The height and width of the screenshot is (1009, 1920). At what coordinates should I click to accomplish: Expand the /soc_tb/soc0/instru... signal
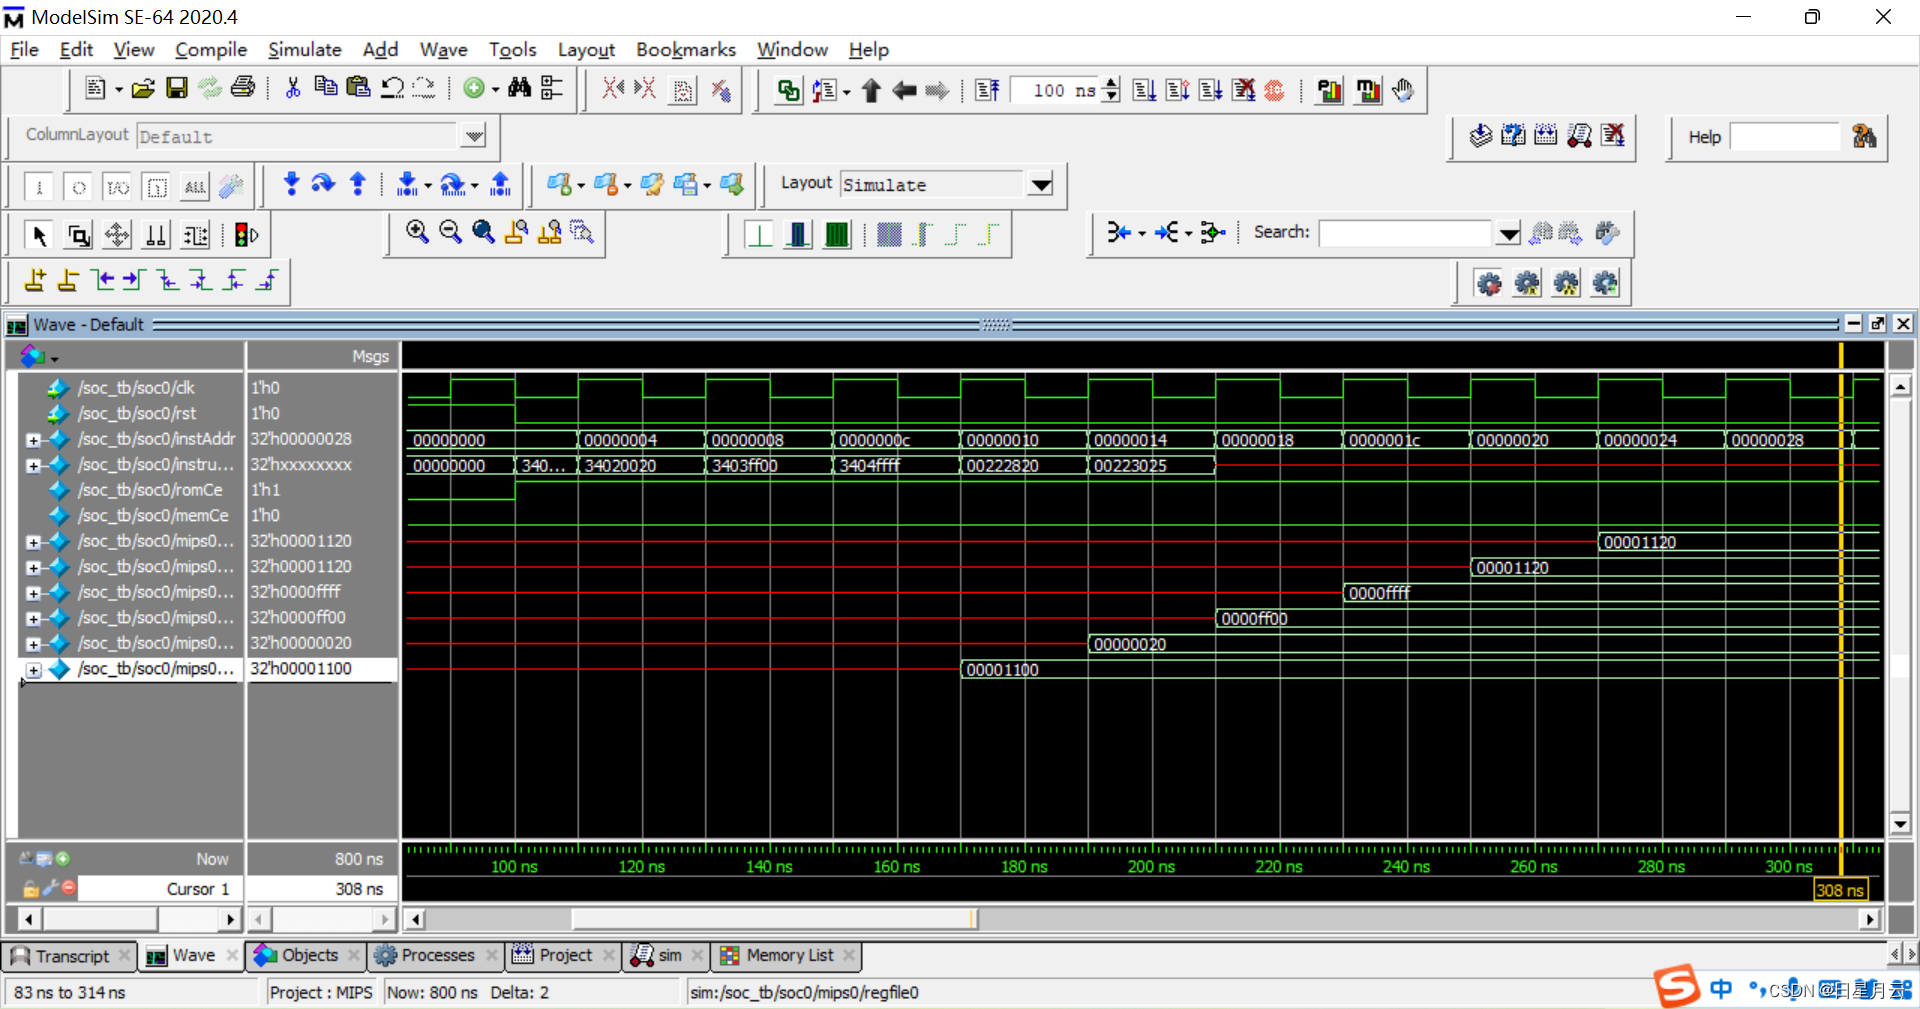pyautogui.click(x=33, y=466)
